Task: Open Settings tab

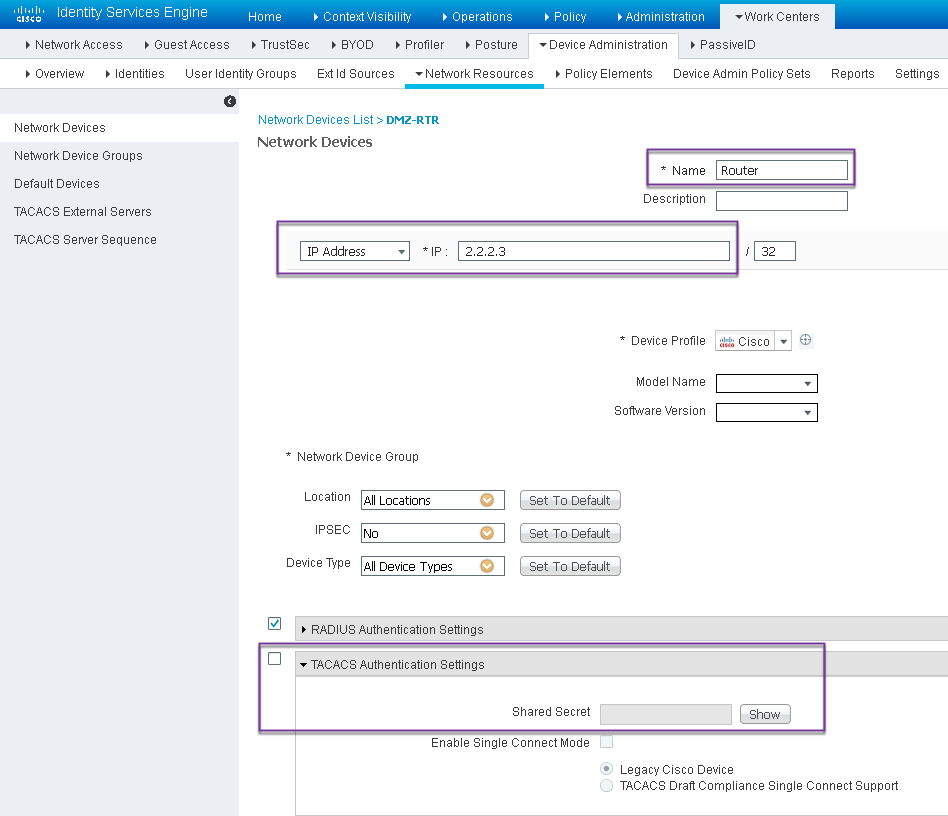Action: click(x=917, y=74)
